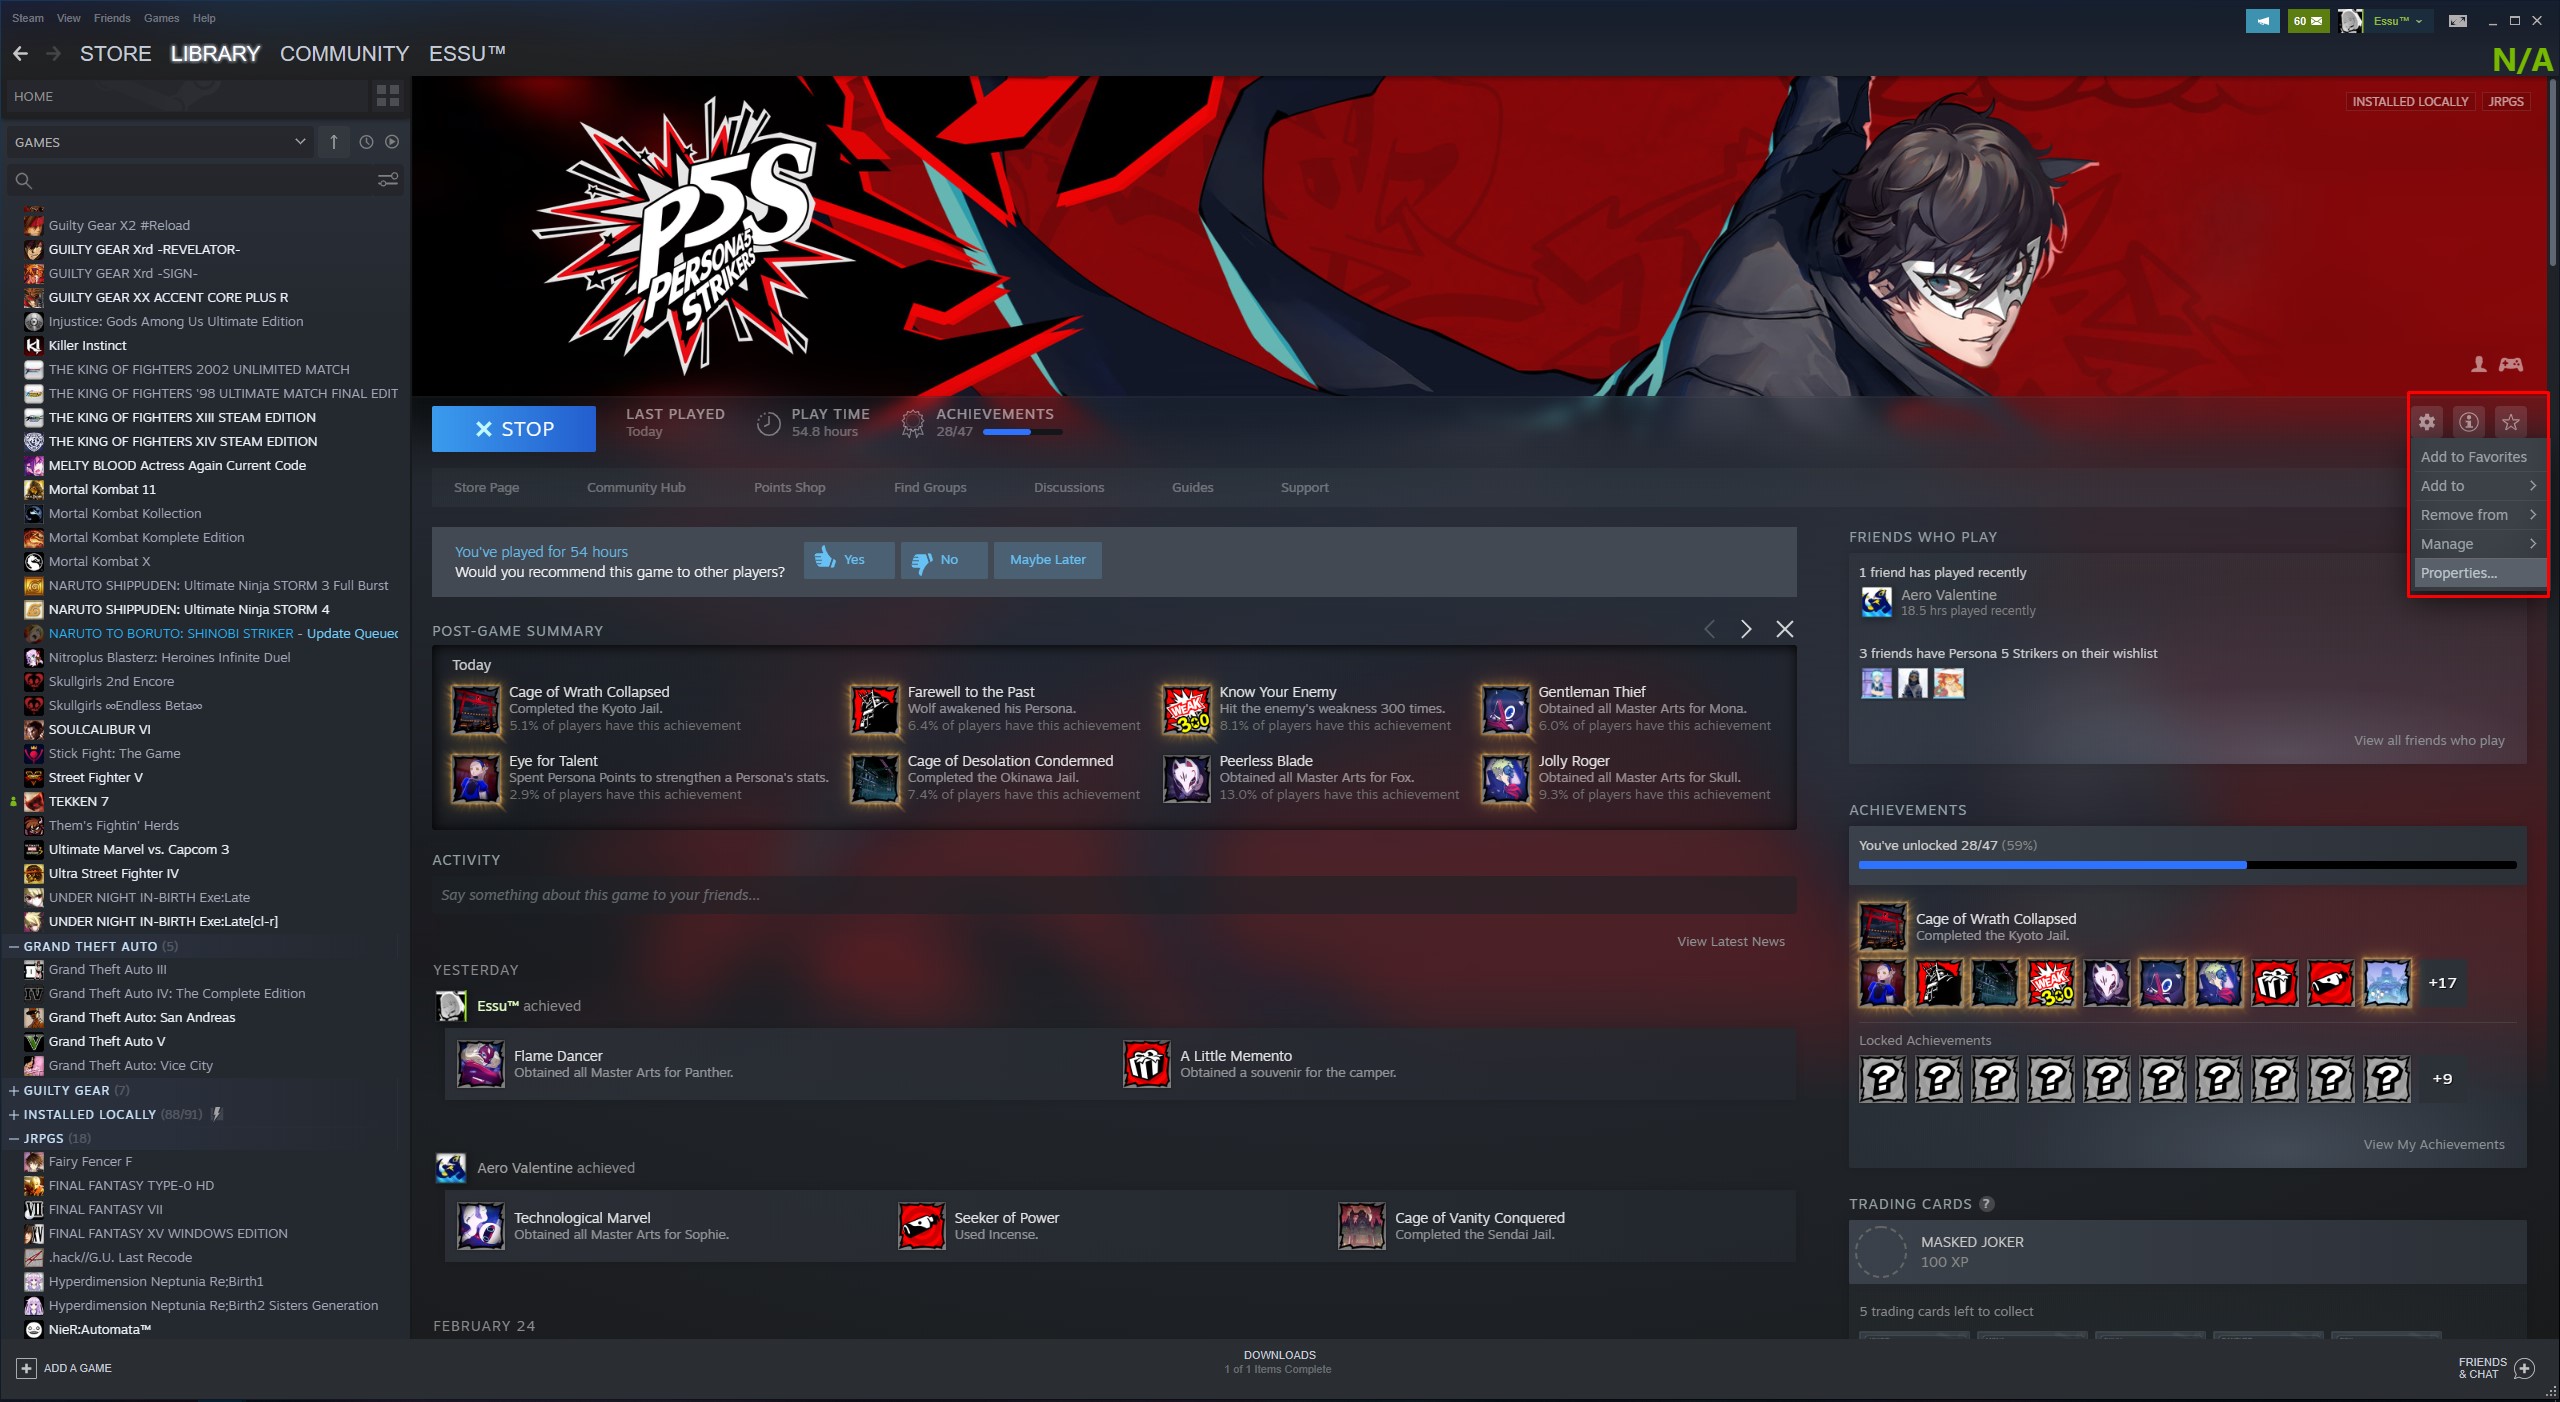Open the GAMES filter dropdown
Screen dimensions: 2560x1402
(160, 142)
